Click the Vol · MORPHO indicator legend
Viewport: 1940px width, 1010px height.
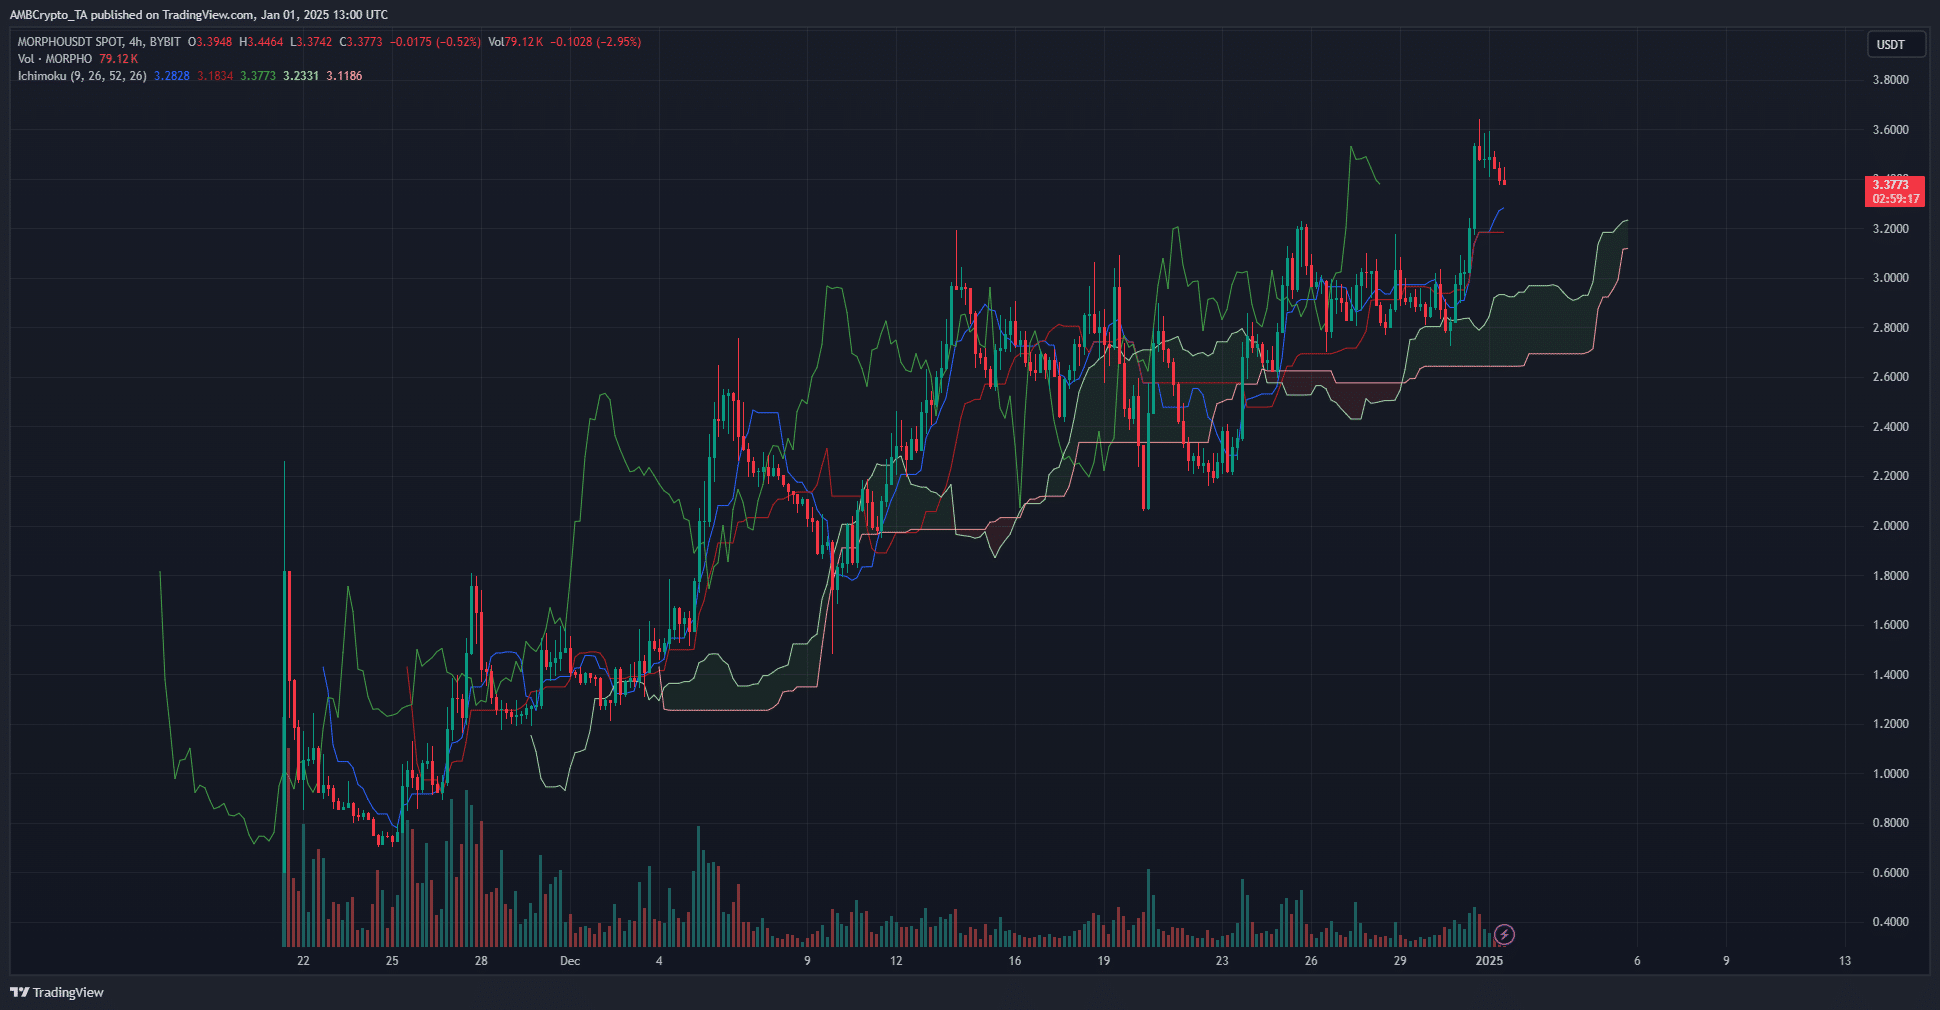point(55,59)
